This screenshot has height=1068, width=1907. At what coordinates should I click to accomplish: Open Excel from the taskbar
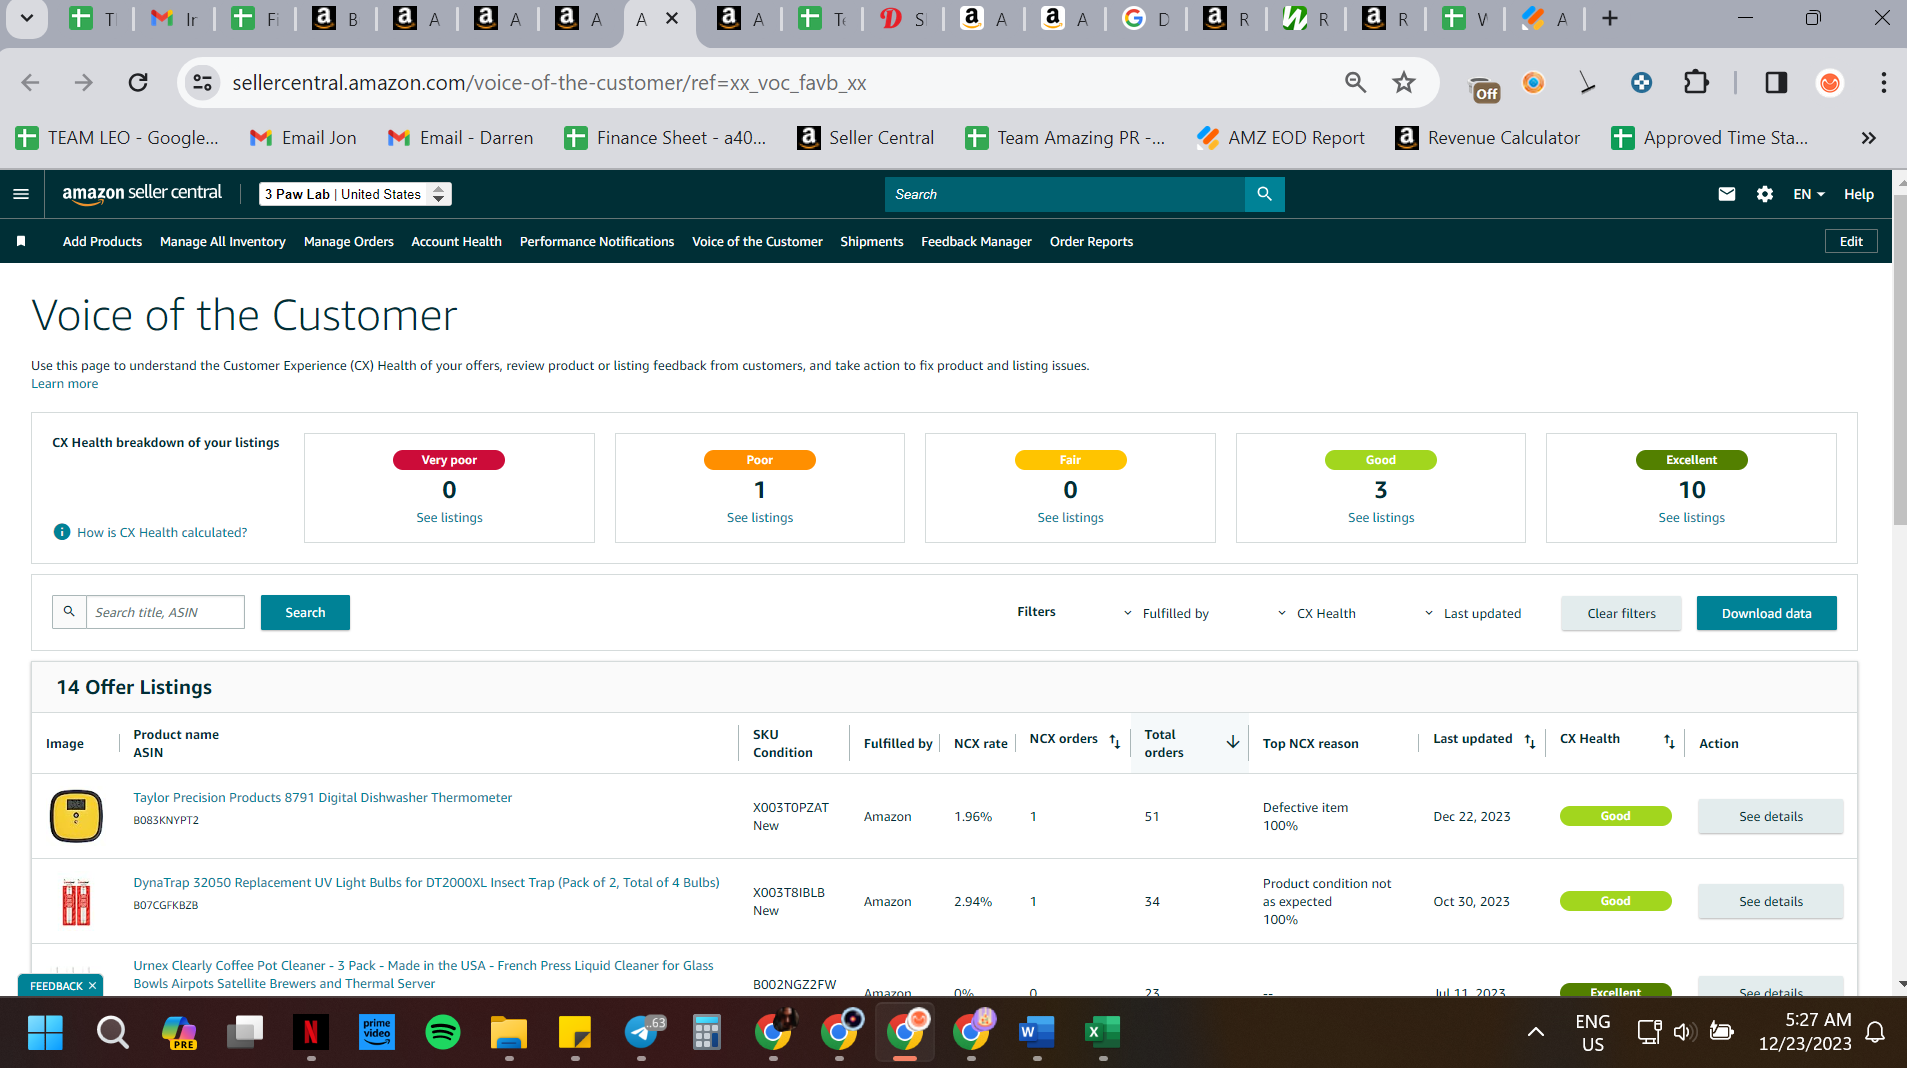1102,1031
